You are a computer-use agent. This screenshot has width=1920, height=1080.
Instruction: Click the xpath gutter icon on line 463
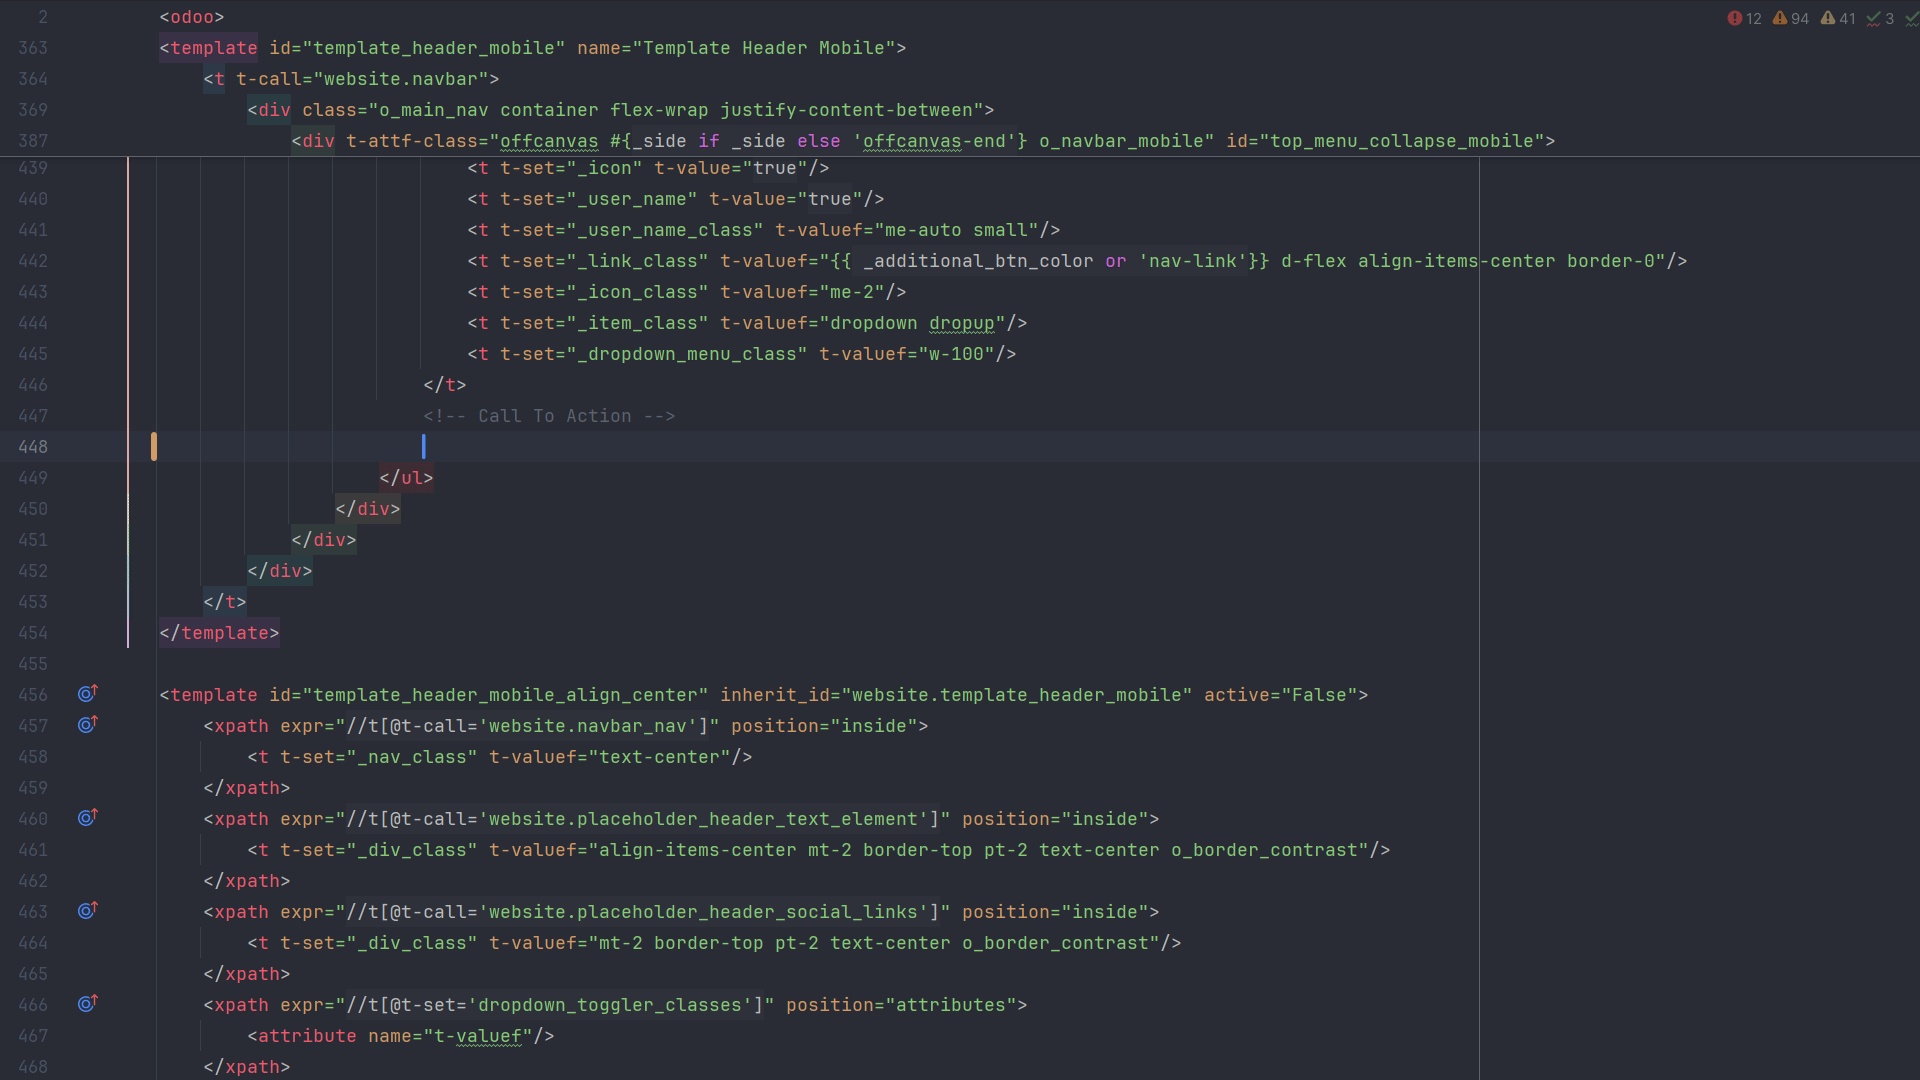tap(88, 910)
